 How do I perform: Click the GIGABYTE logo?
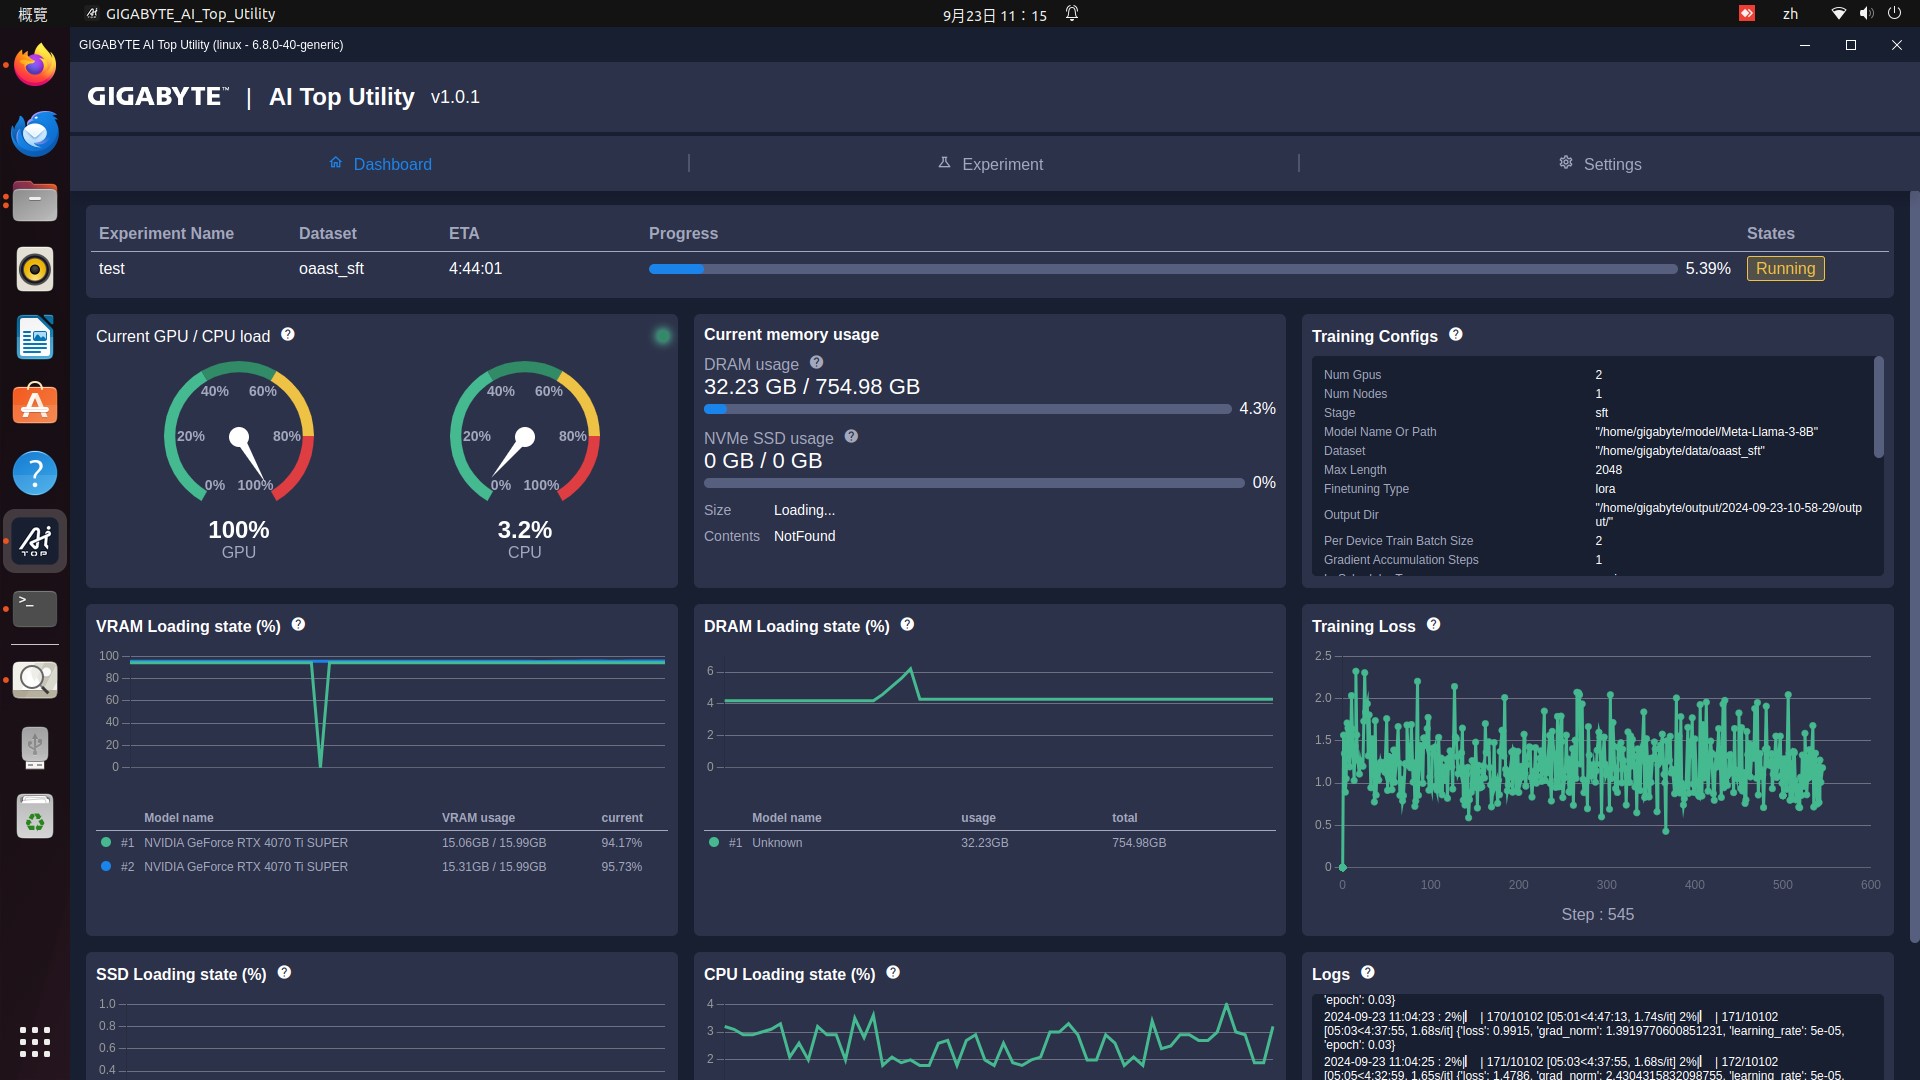pos(158,96)
